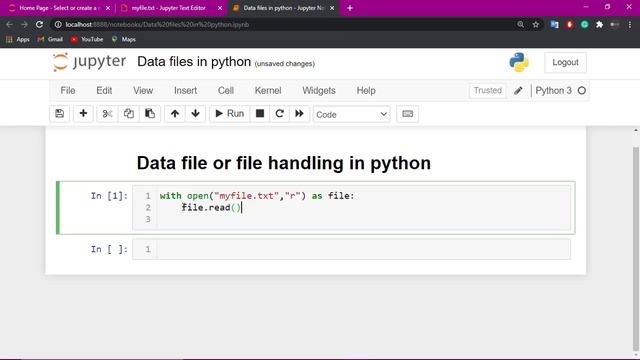Open a new browser tab
Viewport: 640px width, 360px height.
[350, 8]
